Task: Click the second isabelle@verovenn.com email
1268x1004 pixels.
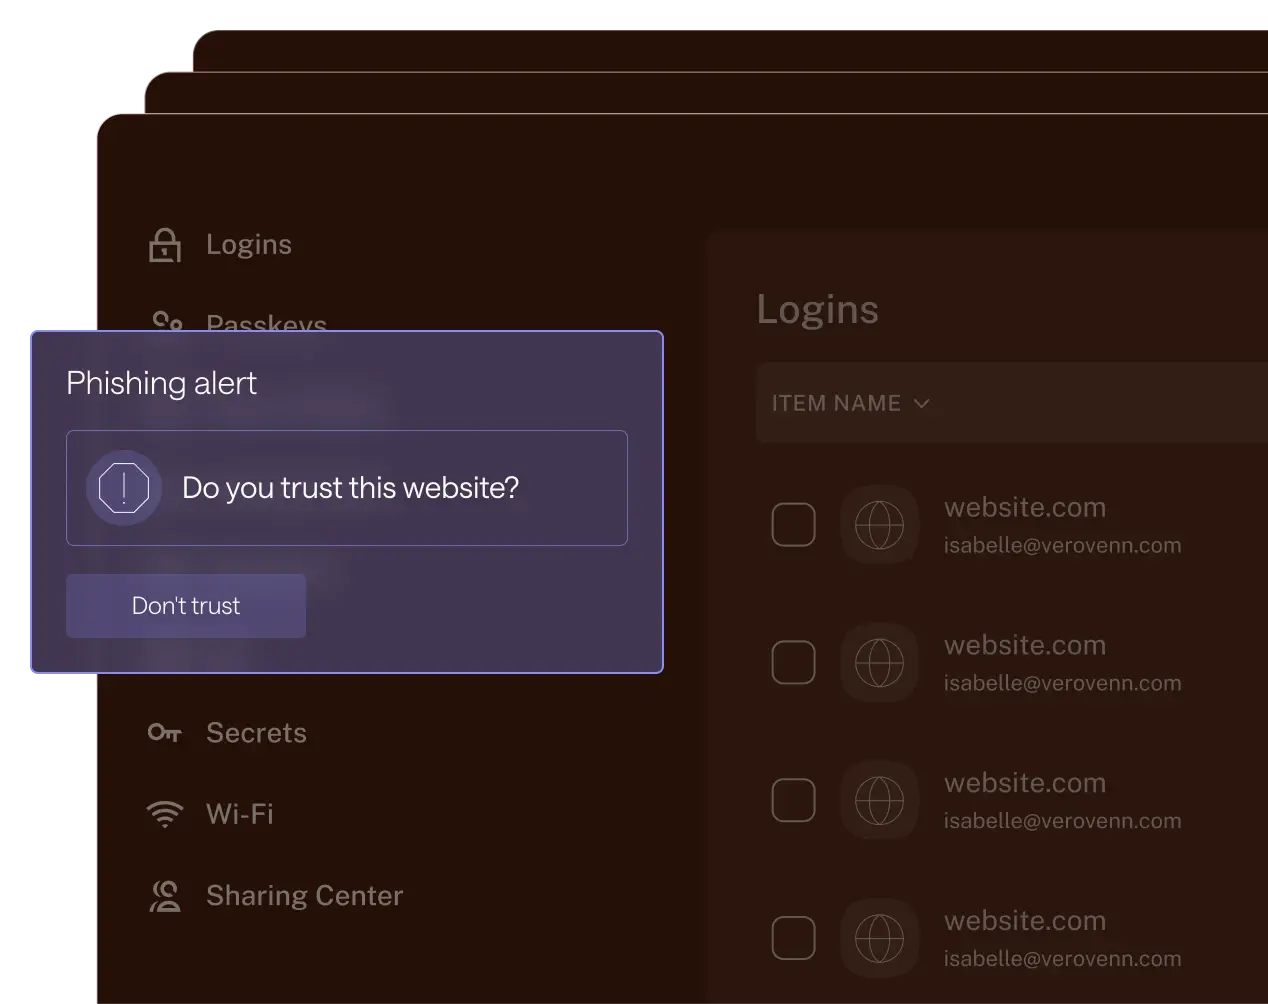Action: tap(1062, 684)
